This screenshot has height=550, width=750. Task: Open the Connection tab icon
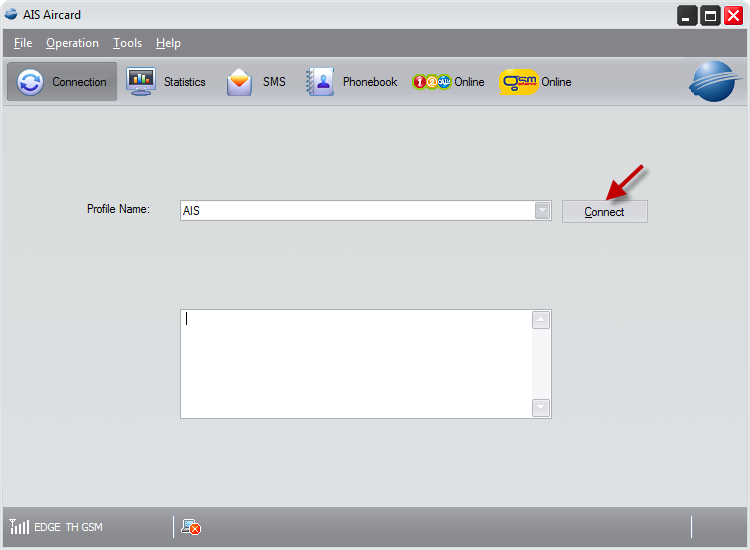coord(30,82)
